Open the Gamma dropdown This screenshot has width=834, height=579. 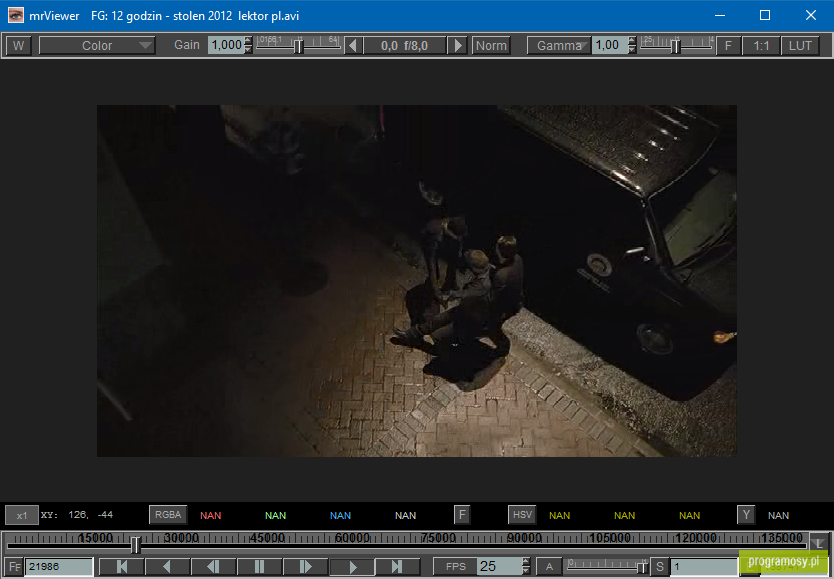pyautogui.click(x=559, y=46)
